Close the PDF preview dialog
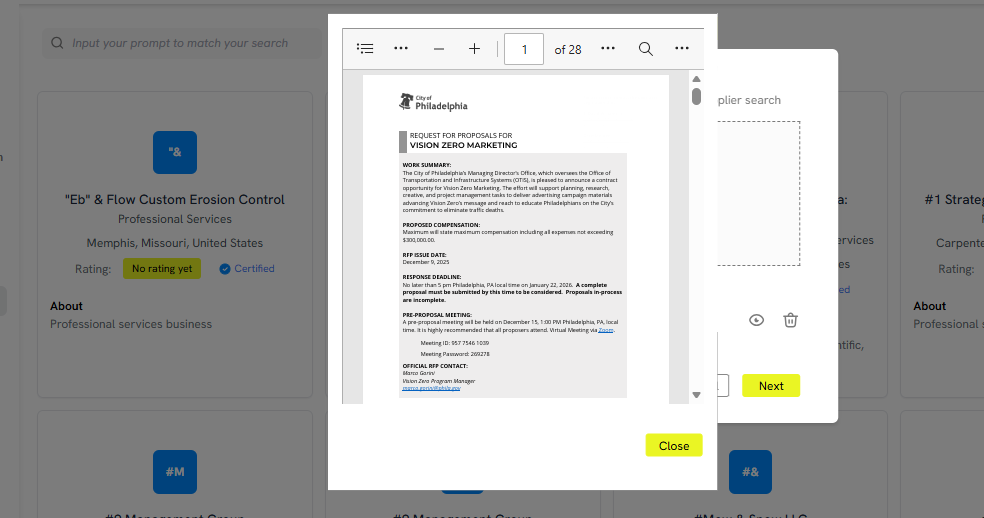Viewport: 984px width, 518px height. point(674,445)
